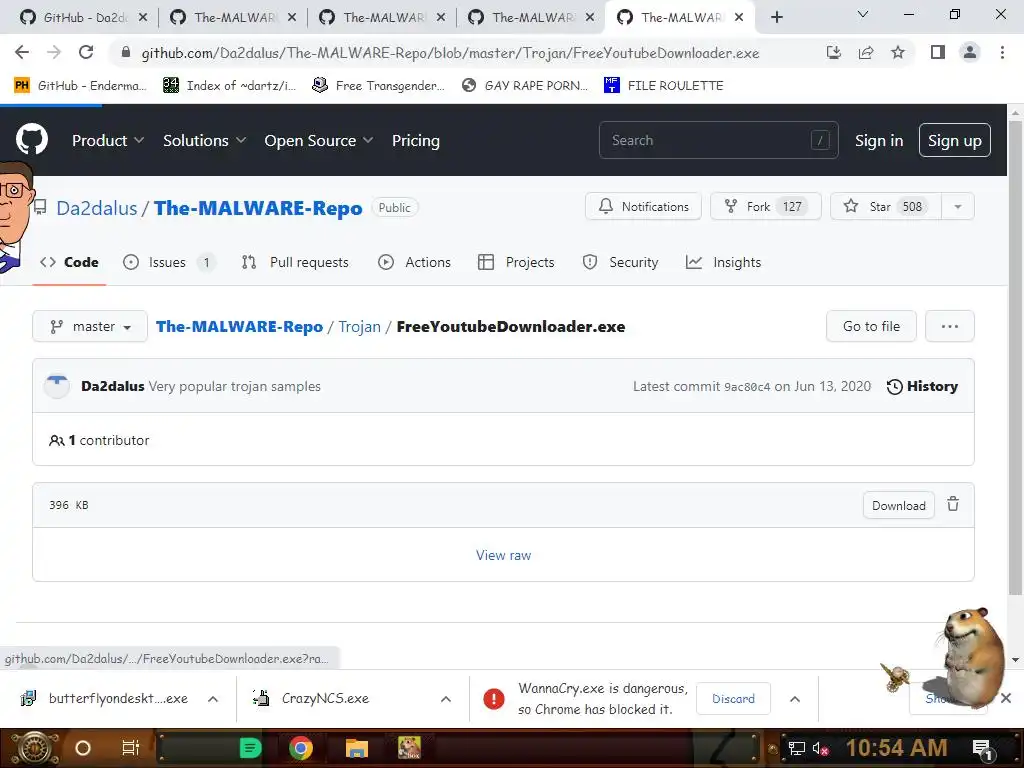Open commit 9ac80c4 link

[747, 387]
